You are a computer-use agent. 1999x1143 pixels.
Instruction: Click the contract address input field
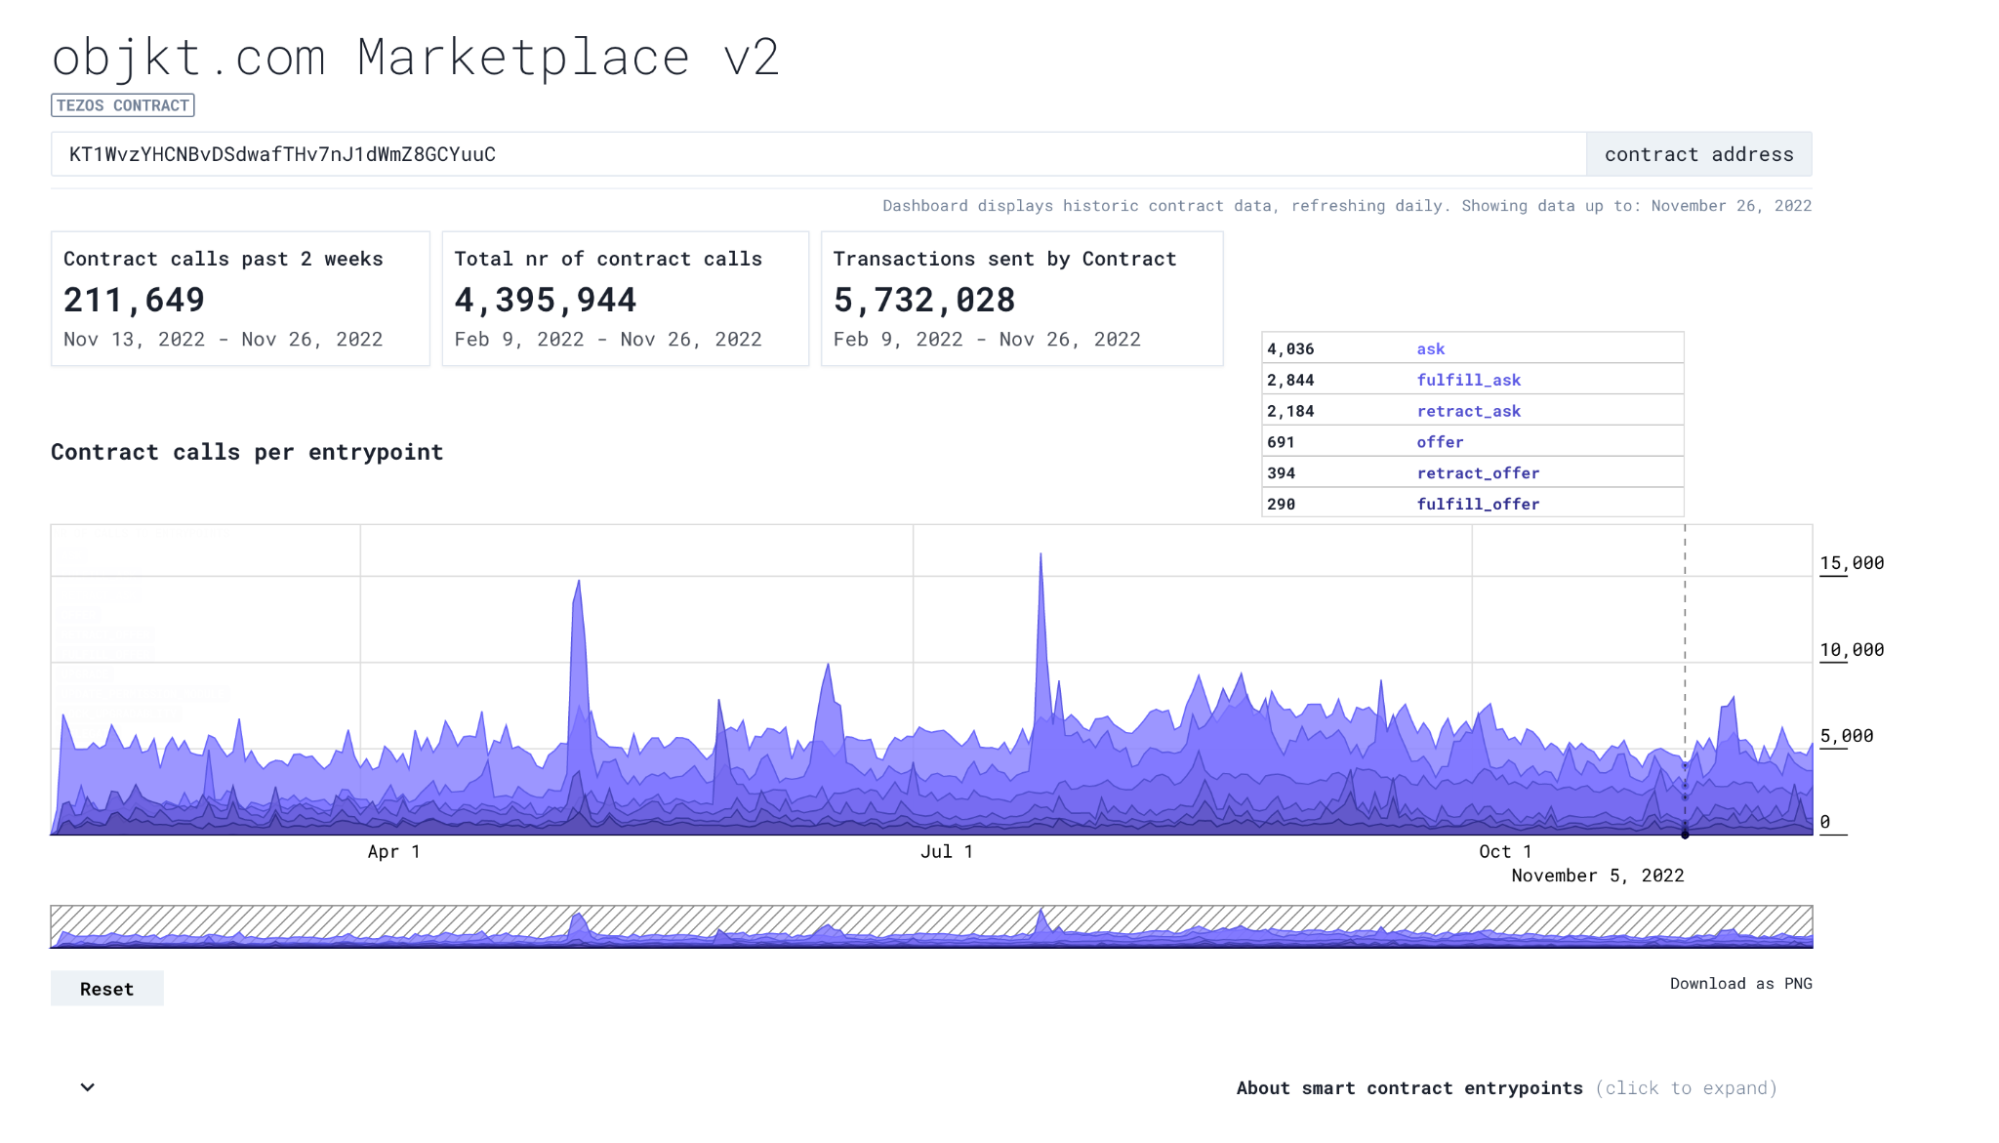pos(818,154)
